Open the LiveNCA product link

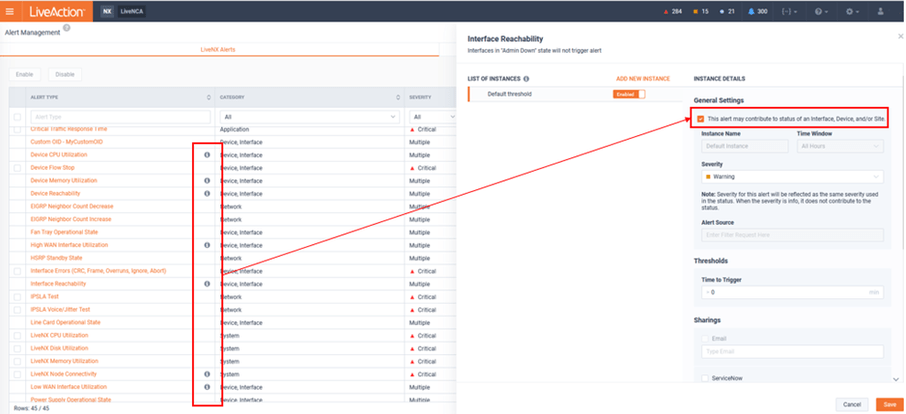click(131, 11)
